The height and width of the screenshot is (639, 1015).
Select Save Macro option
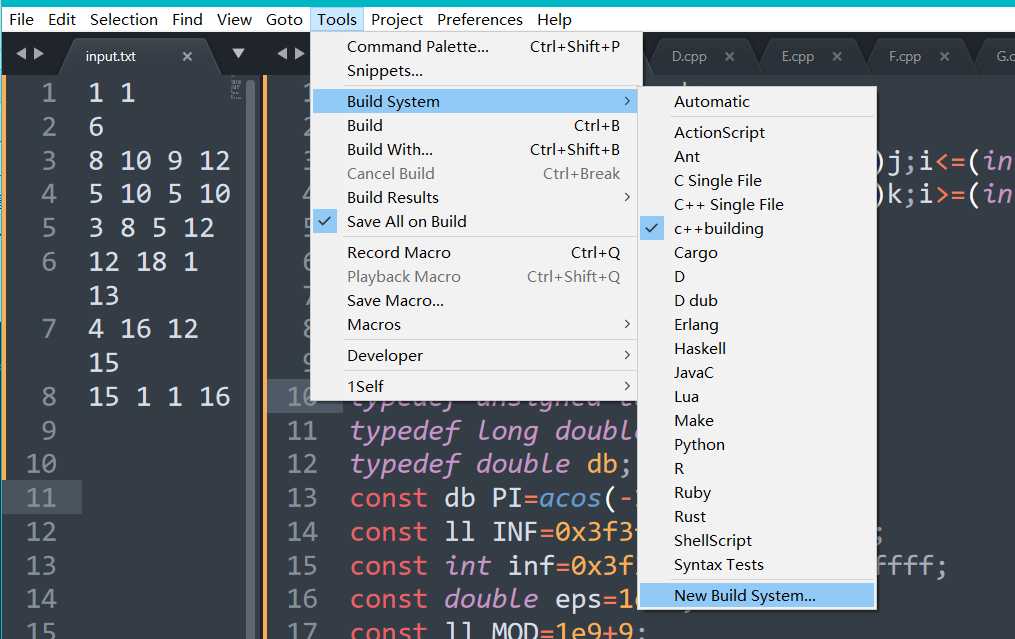(x=474, y=300)
